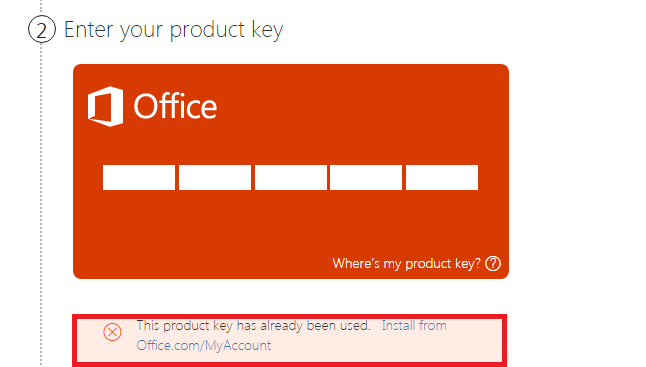Click the question mark help icon
Screen dimensions: 646x367
click(x=493, y=264)
